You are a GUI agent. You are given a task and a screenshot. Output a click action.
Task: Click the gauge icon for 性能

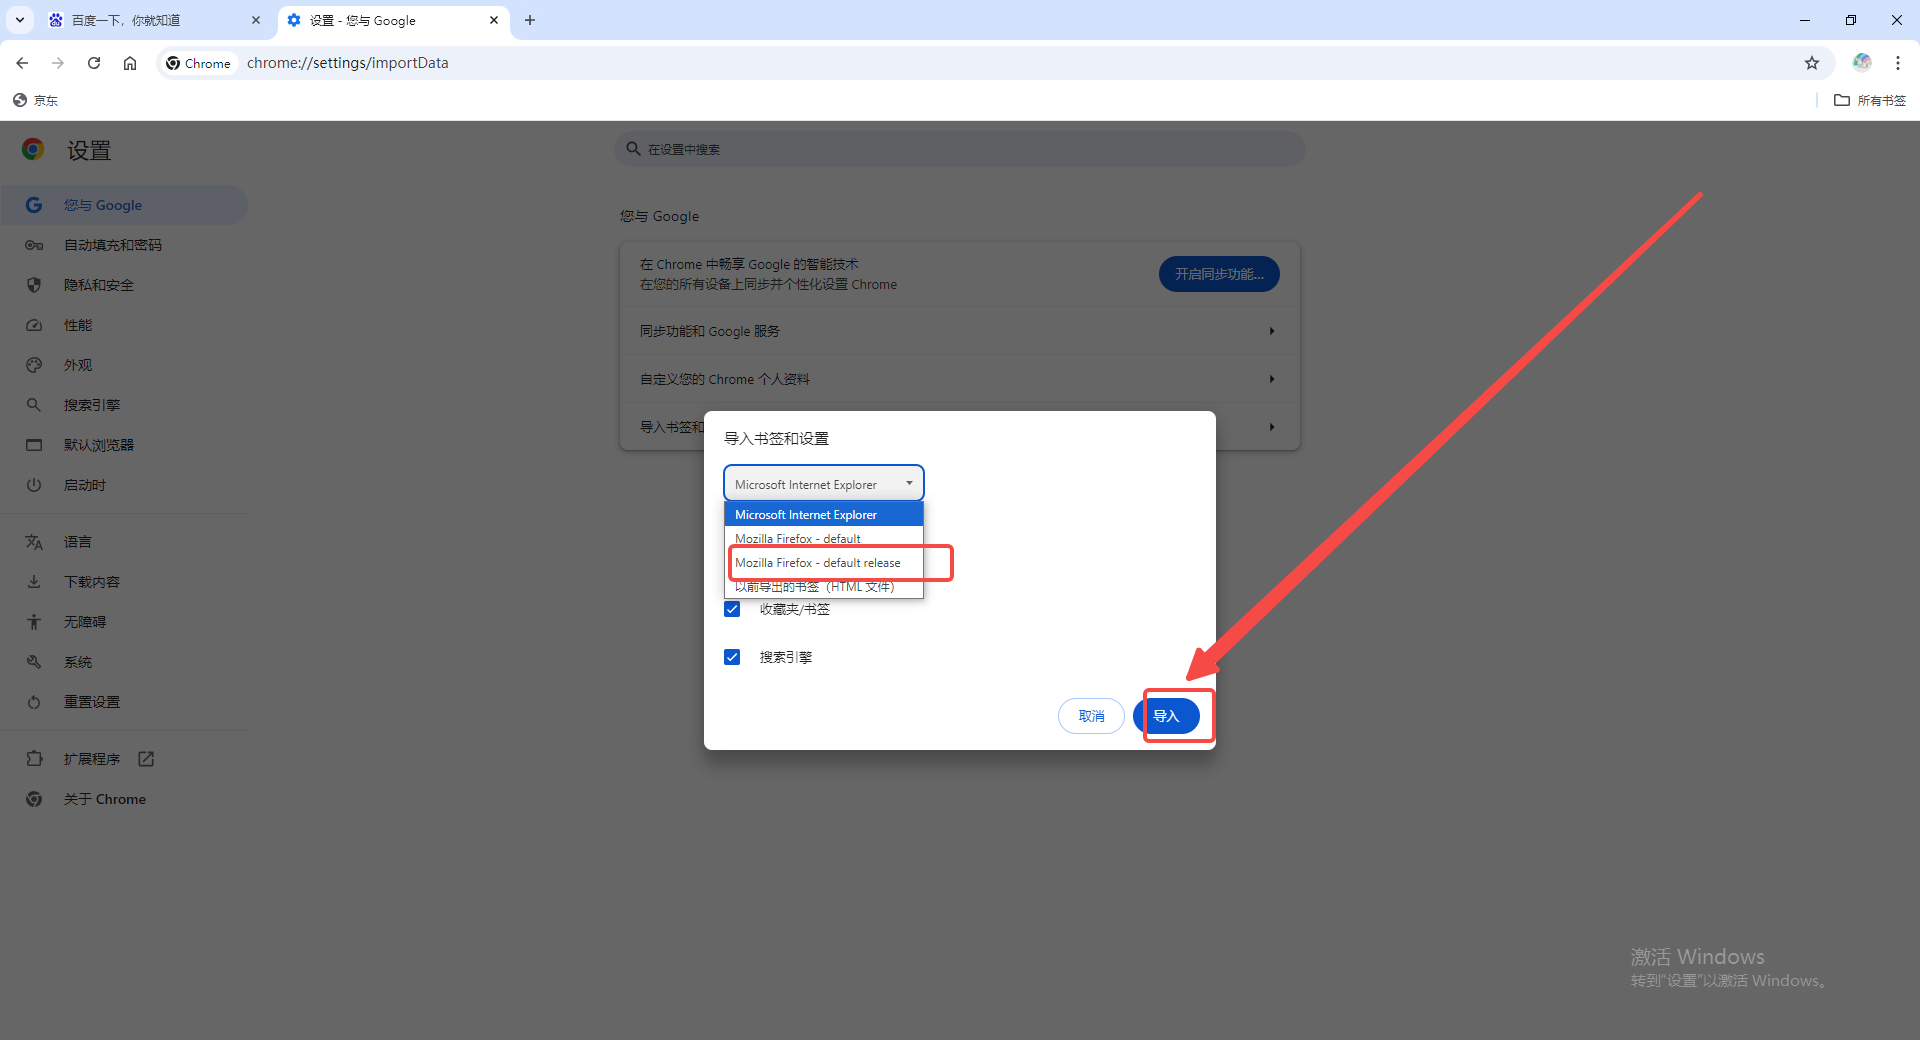click(x=34, y=325)
